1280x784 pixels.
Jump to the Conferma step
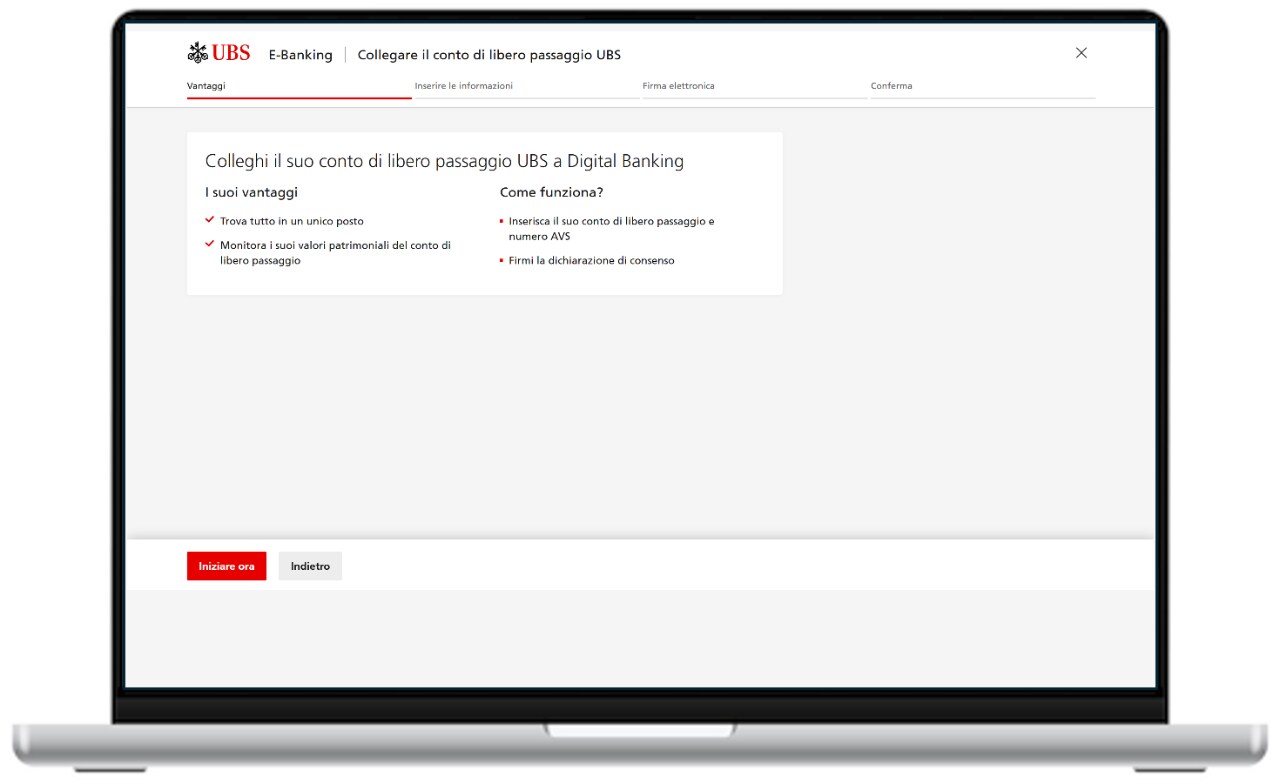click(891, 86)
